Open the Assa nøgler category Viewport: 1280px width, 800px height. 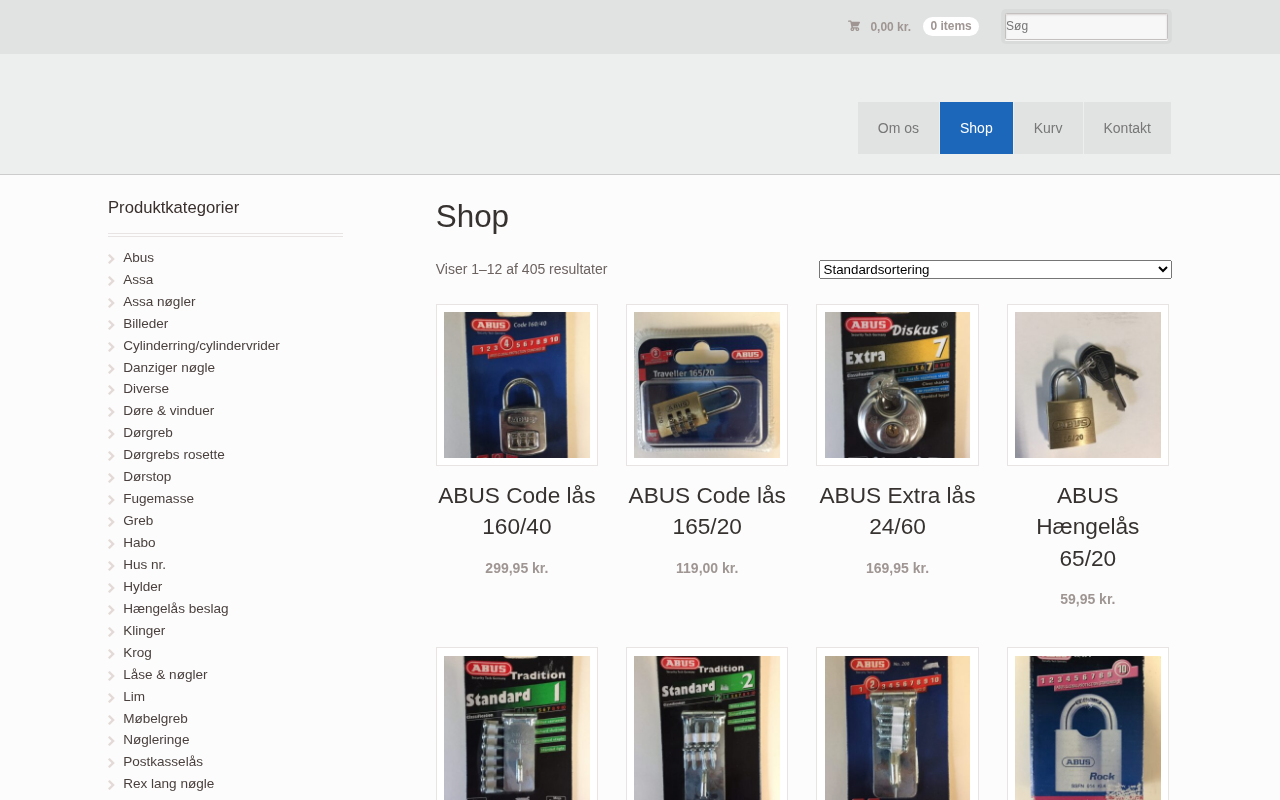pyautogui.click(x=159, y=302)
